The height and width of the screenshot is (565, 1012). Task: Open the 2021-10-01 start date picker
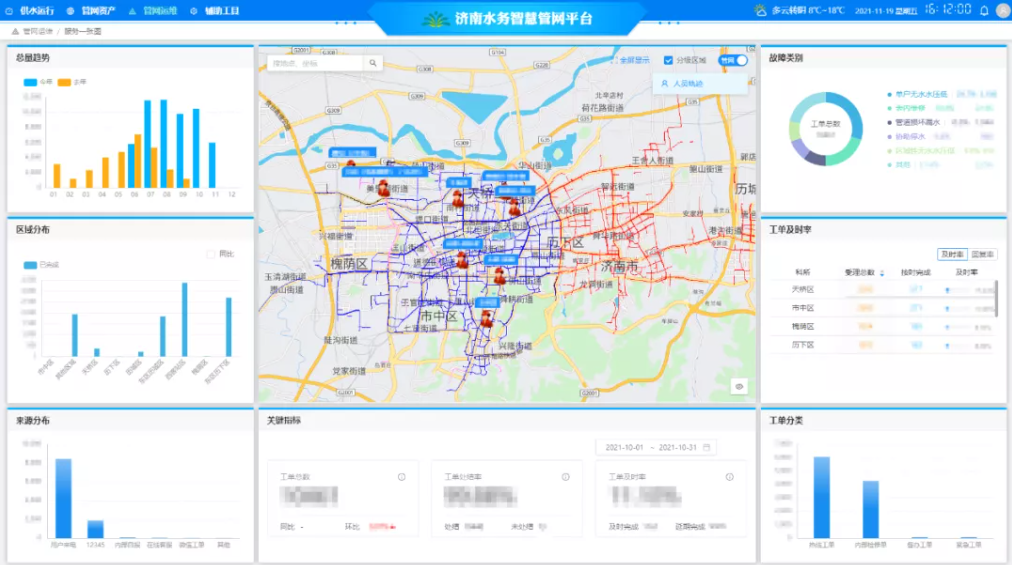click(x=624, y=447)
